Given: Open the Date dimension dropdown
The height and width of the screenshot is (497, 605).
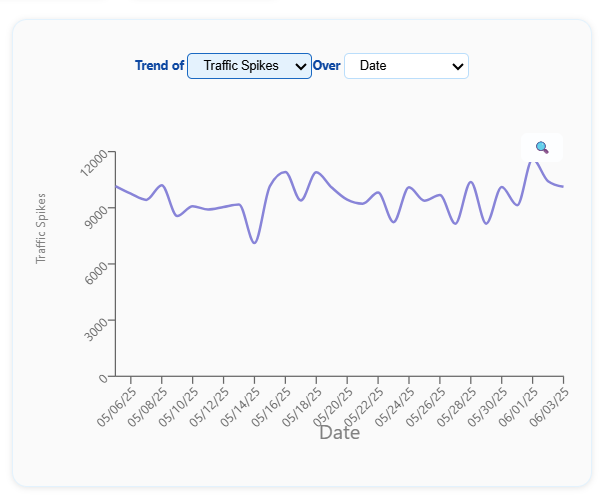Looking at the screenshot, I should pyautogui.click(x=405, y=66).
